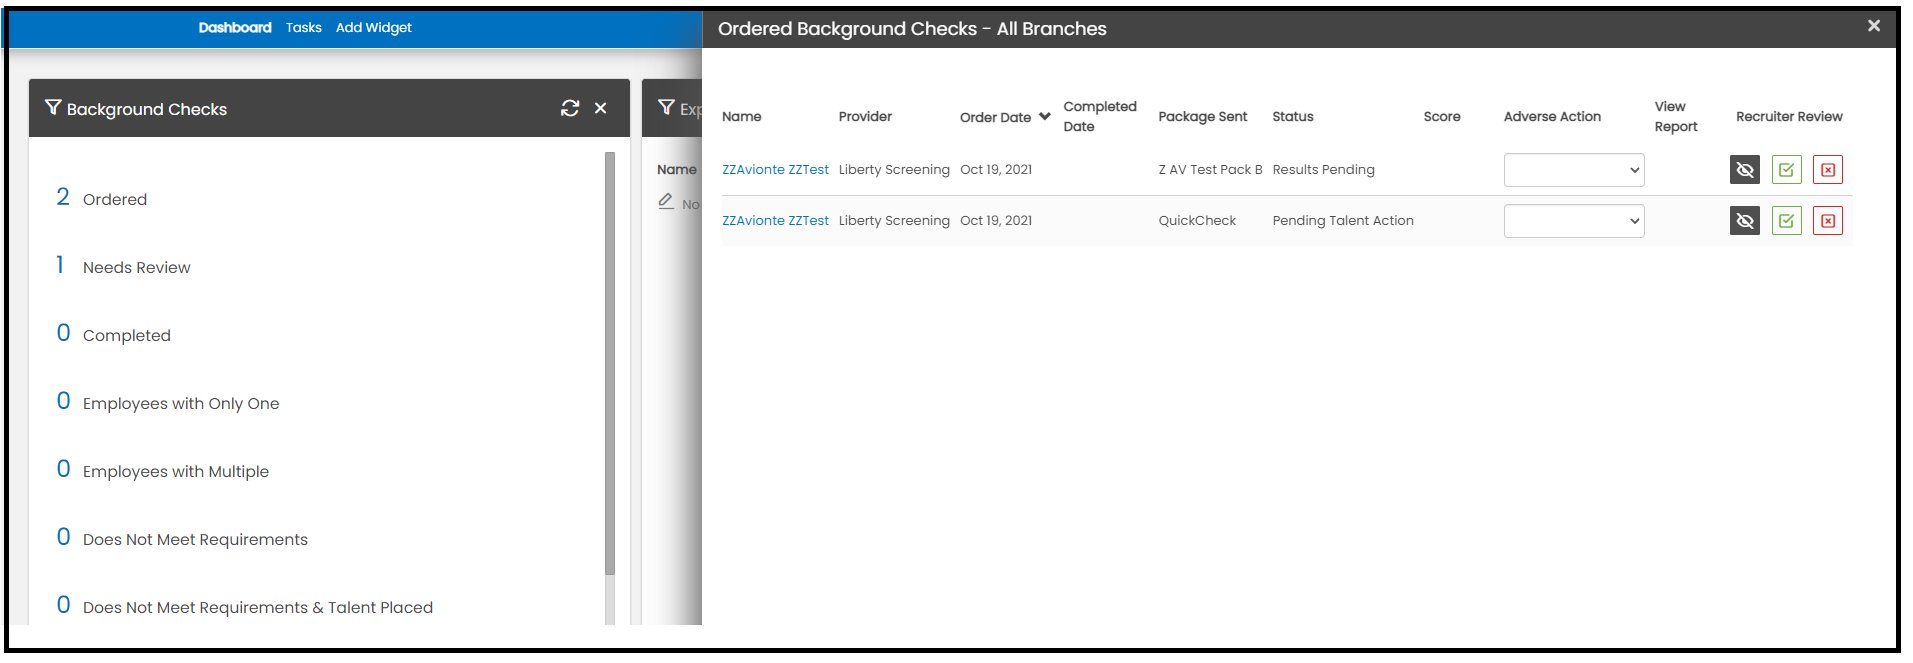Open the 0 Completed item
The height and width of the screenshot is (663, 1913).
pos(114,334)
